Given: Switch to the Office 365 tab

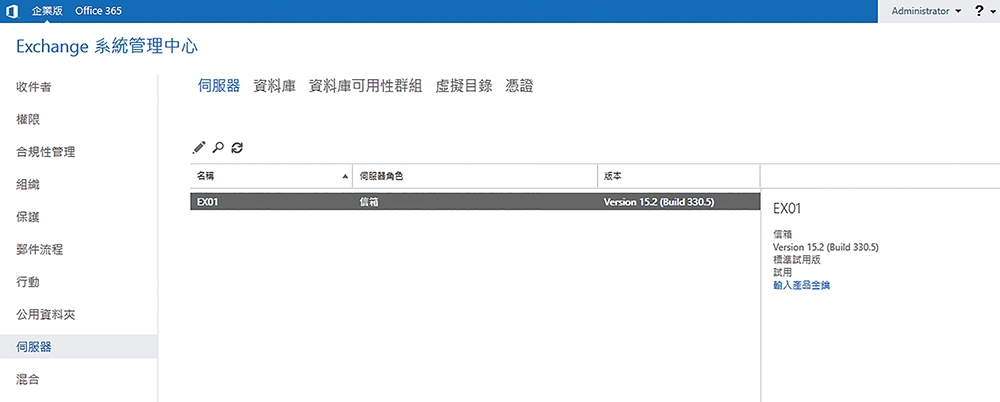Looking at the screenshot, I should [x=98, y=11].
